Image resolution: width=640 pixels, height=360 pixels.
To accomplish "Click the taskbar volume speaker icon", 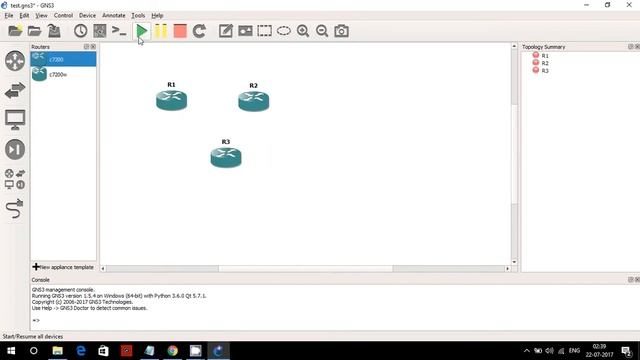I will click(x=549, y=351).
